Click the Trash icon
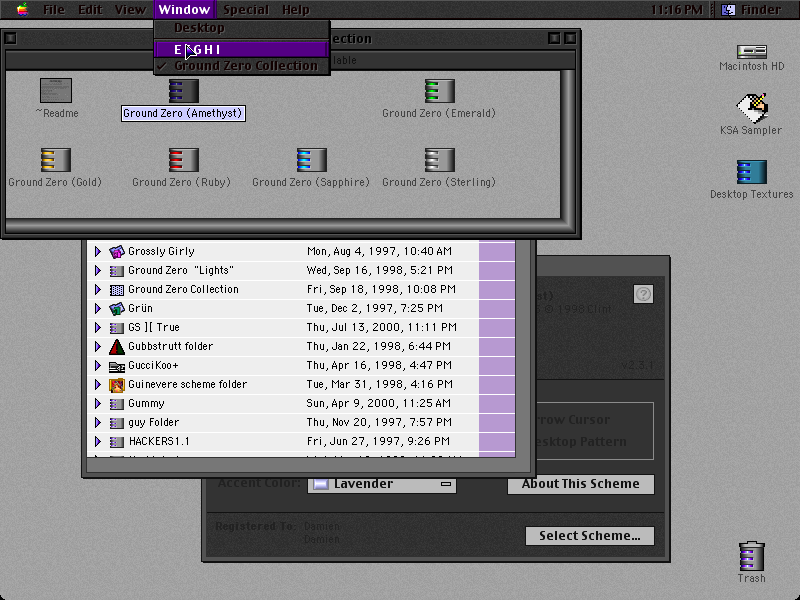Viewport: 800px width, 600px height. 752,556
